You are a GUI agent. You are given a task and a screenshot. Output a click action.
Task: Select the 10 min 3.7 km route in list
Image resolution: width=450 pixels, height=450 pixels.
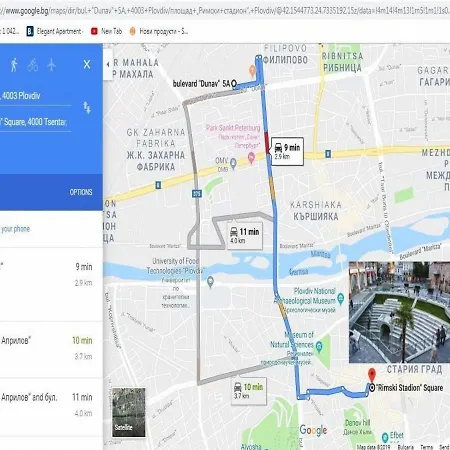[x=51, y=349]
